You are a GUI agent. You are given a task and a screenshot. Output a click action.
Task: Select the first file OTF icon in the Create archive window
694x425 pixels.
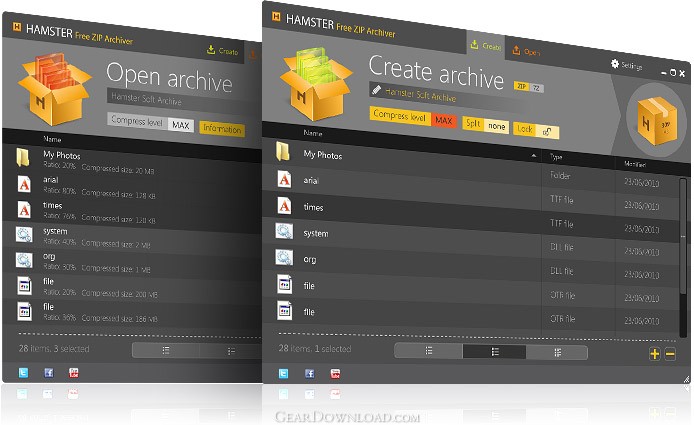(285, 284)
